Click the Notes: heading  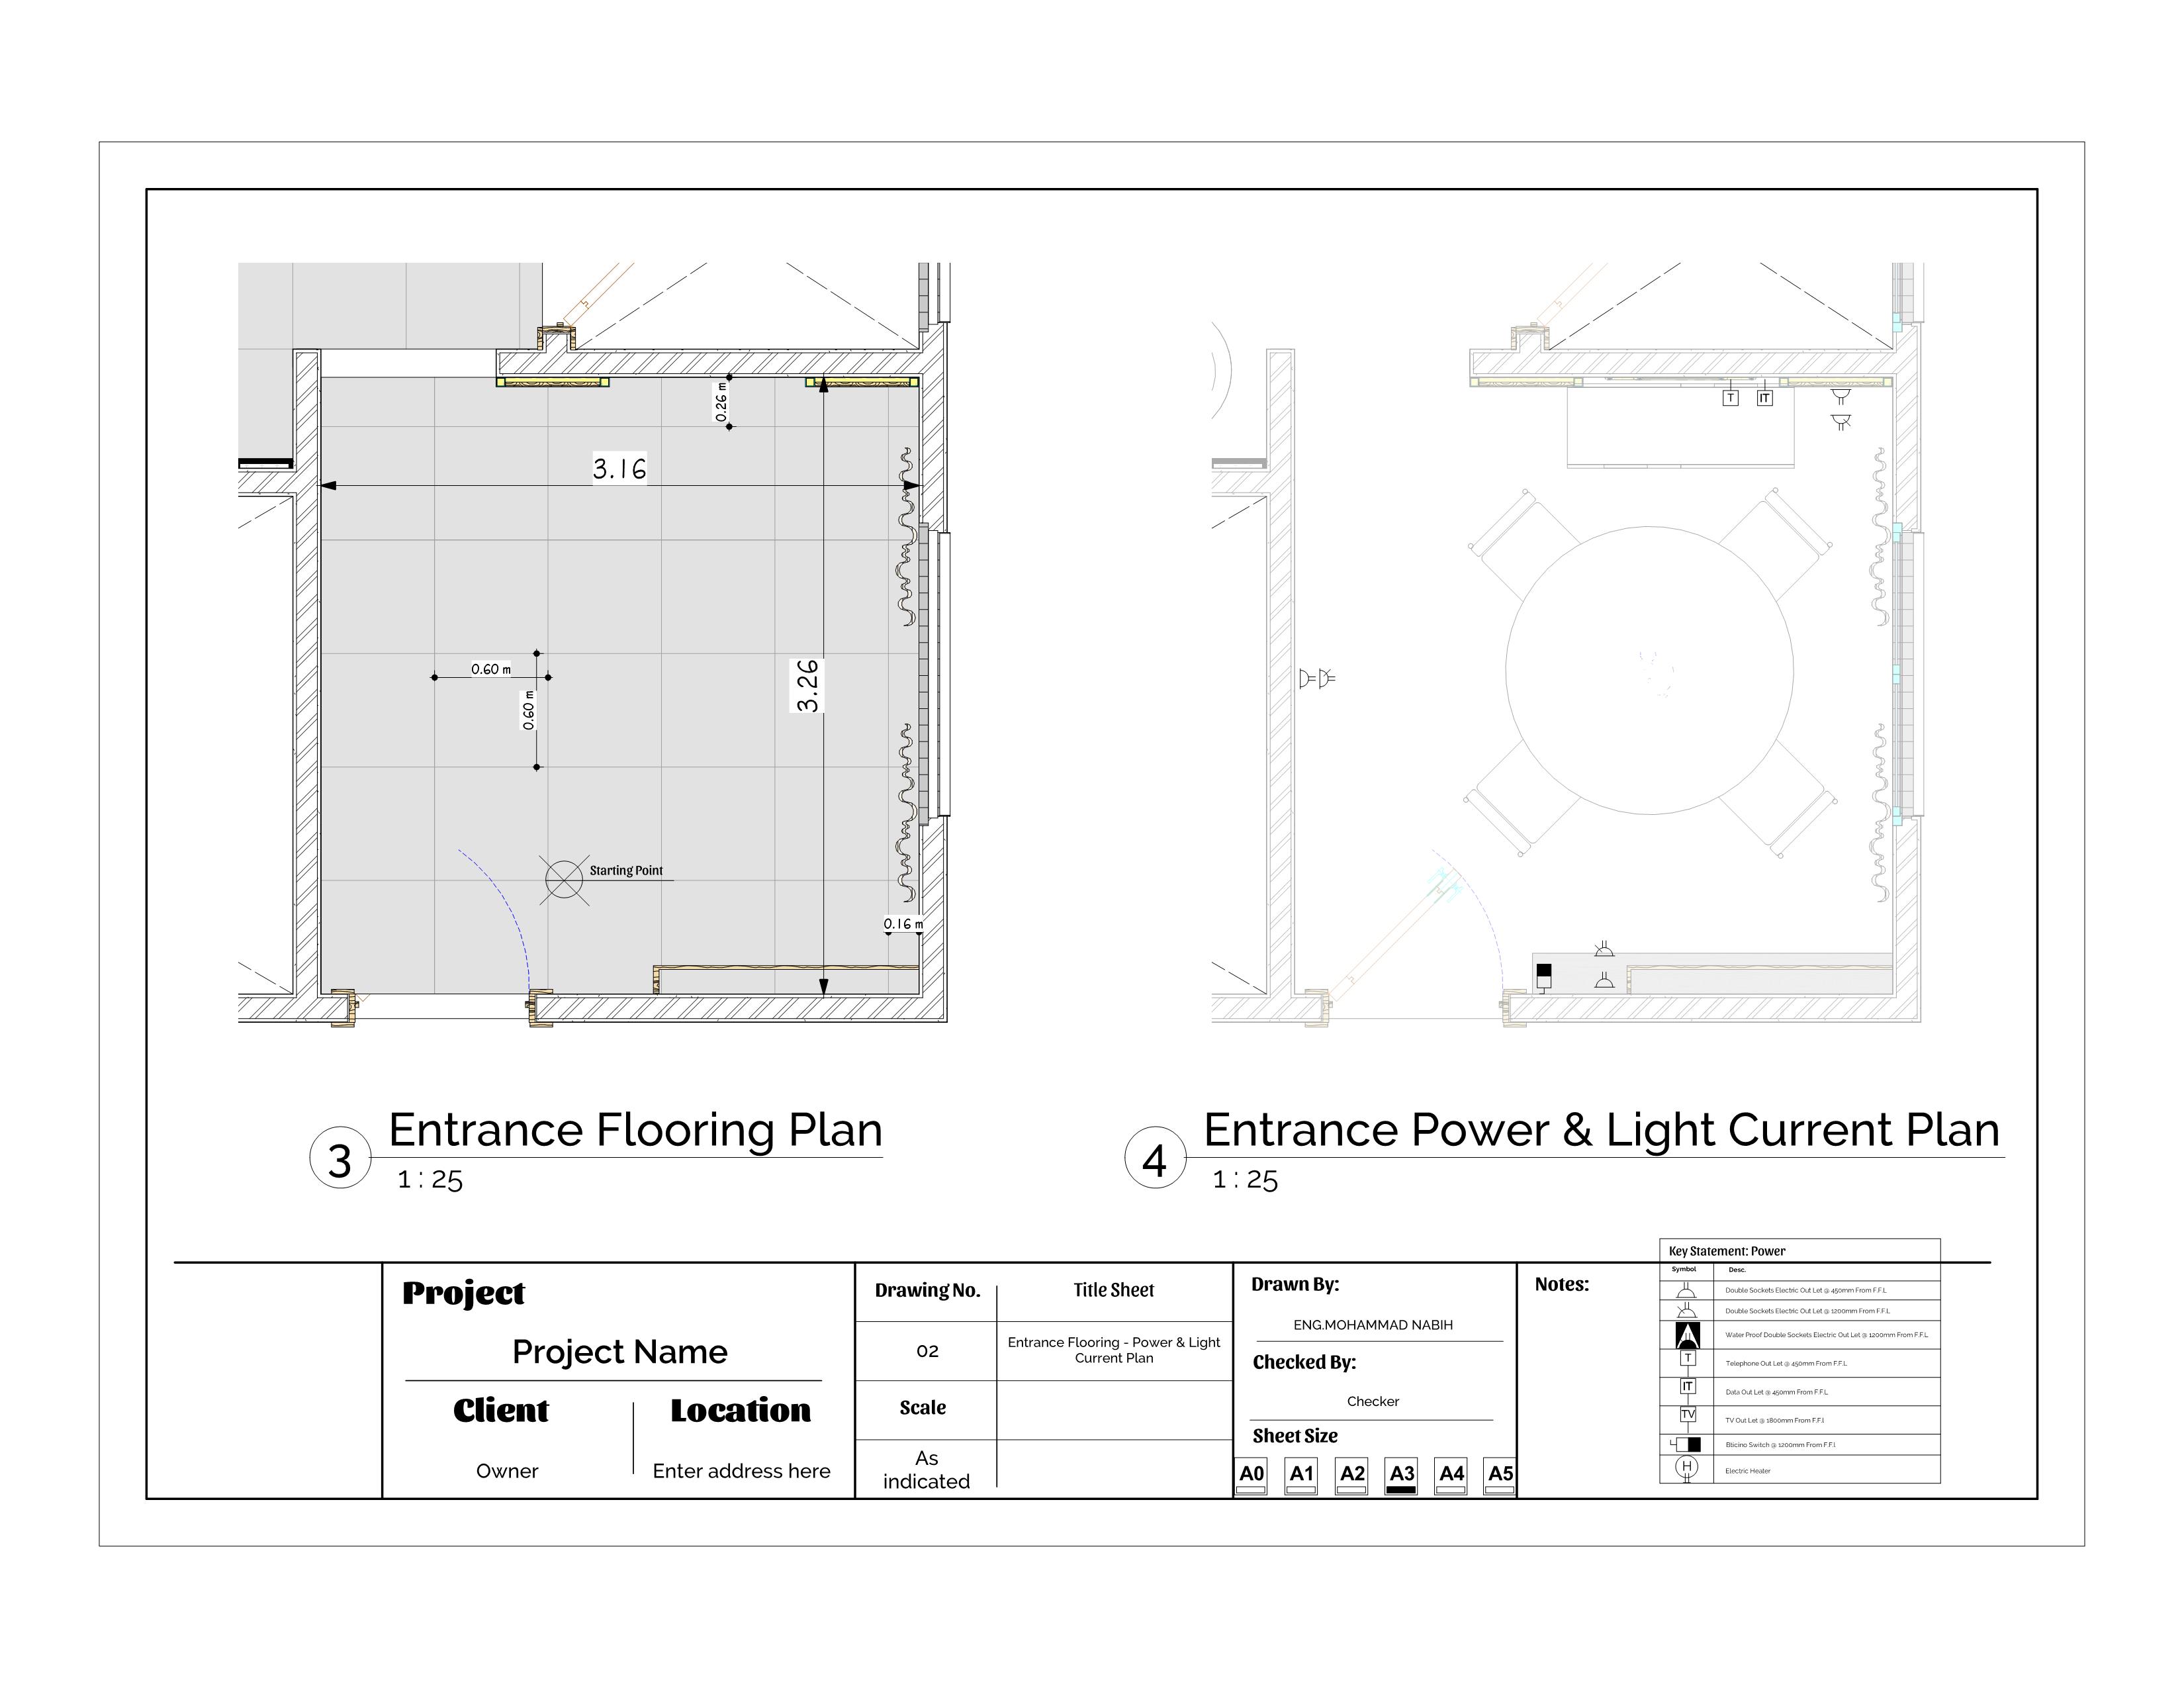point(1562,1284)
